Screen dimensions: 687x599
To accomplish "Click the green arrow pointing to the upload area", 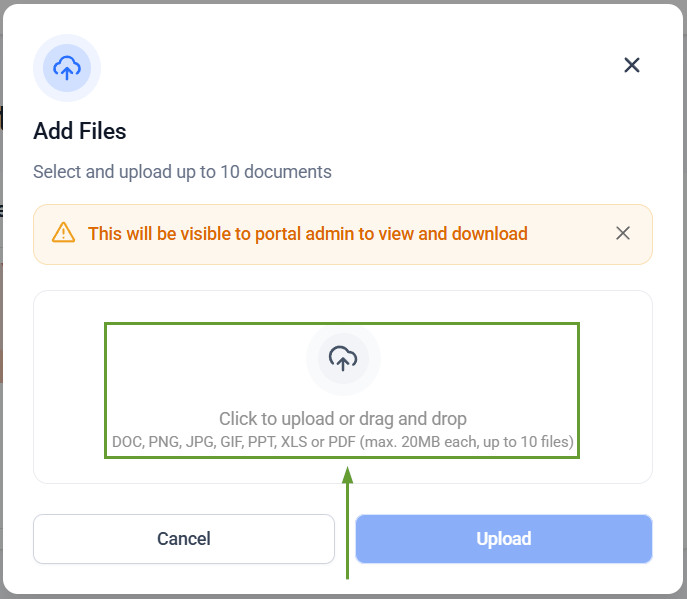I will coord(347,523).
